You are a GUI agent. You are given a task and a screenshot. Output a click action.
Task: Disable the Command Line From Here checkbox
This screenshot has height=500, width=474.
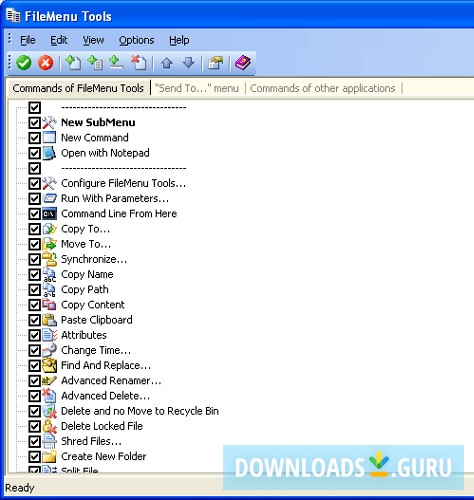pyautogui.click(x=34, y=214)
